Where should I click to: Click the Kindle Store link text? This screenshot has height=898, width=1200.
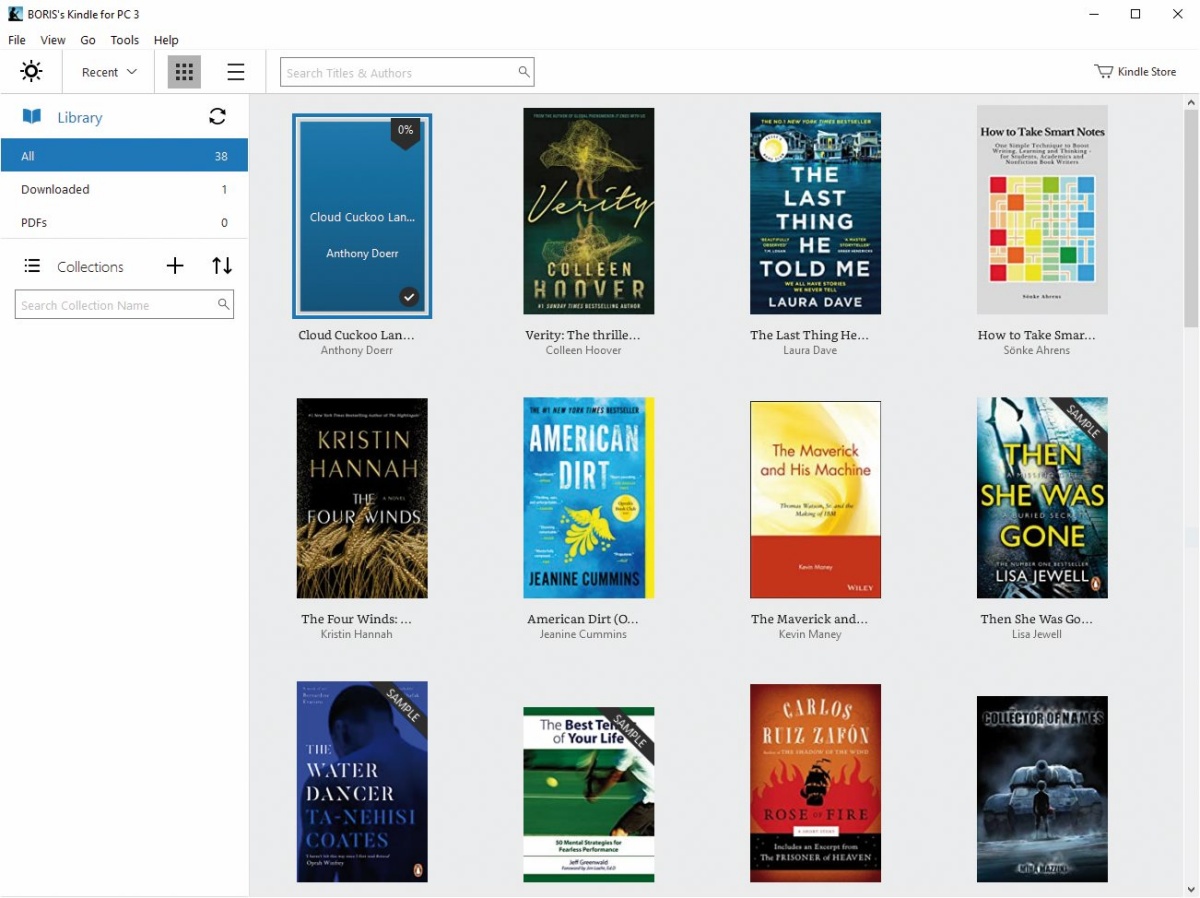pos(1147,72)
